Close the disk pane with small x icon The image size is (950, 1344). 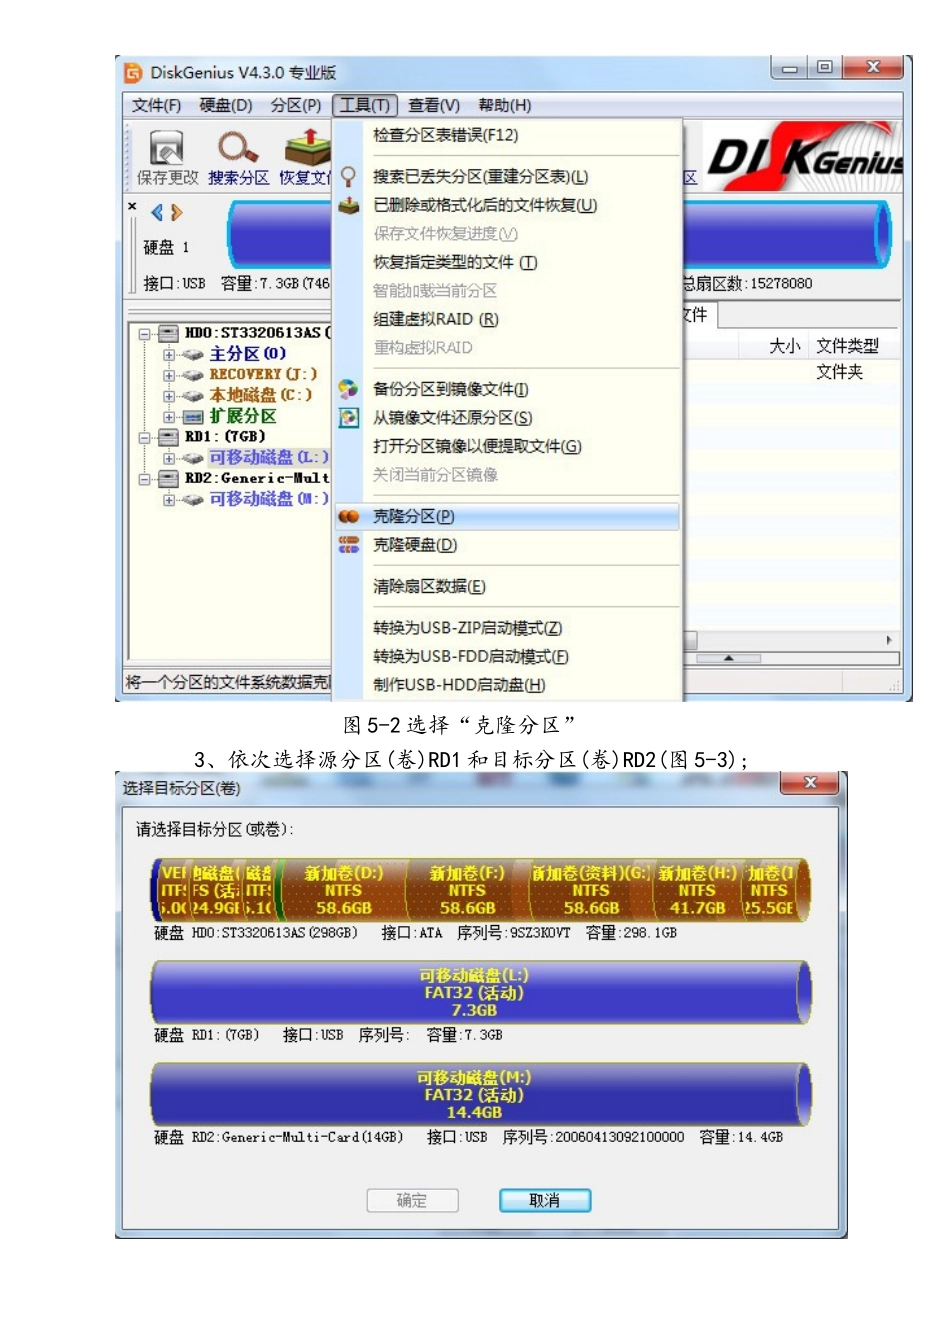click(132, 206)
